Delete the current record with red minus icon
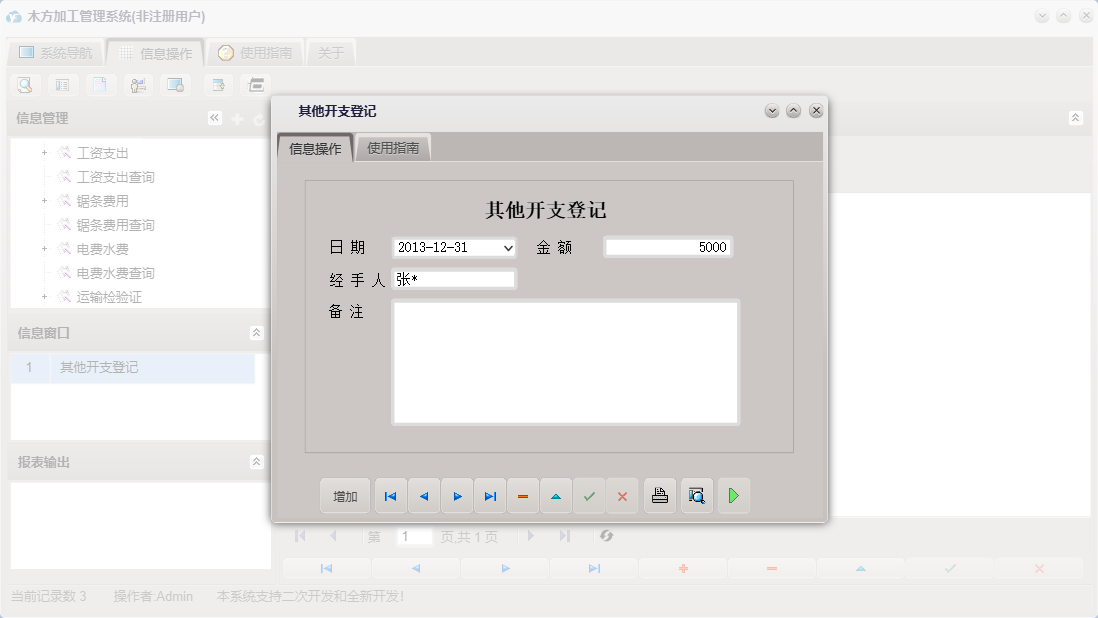The image size is (1098, 618). [x=523, y=495]
